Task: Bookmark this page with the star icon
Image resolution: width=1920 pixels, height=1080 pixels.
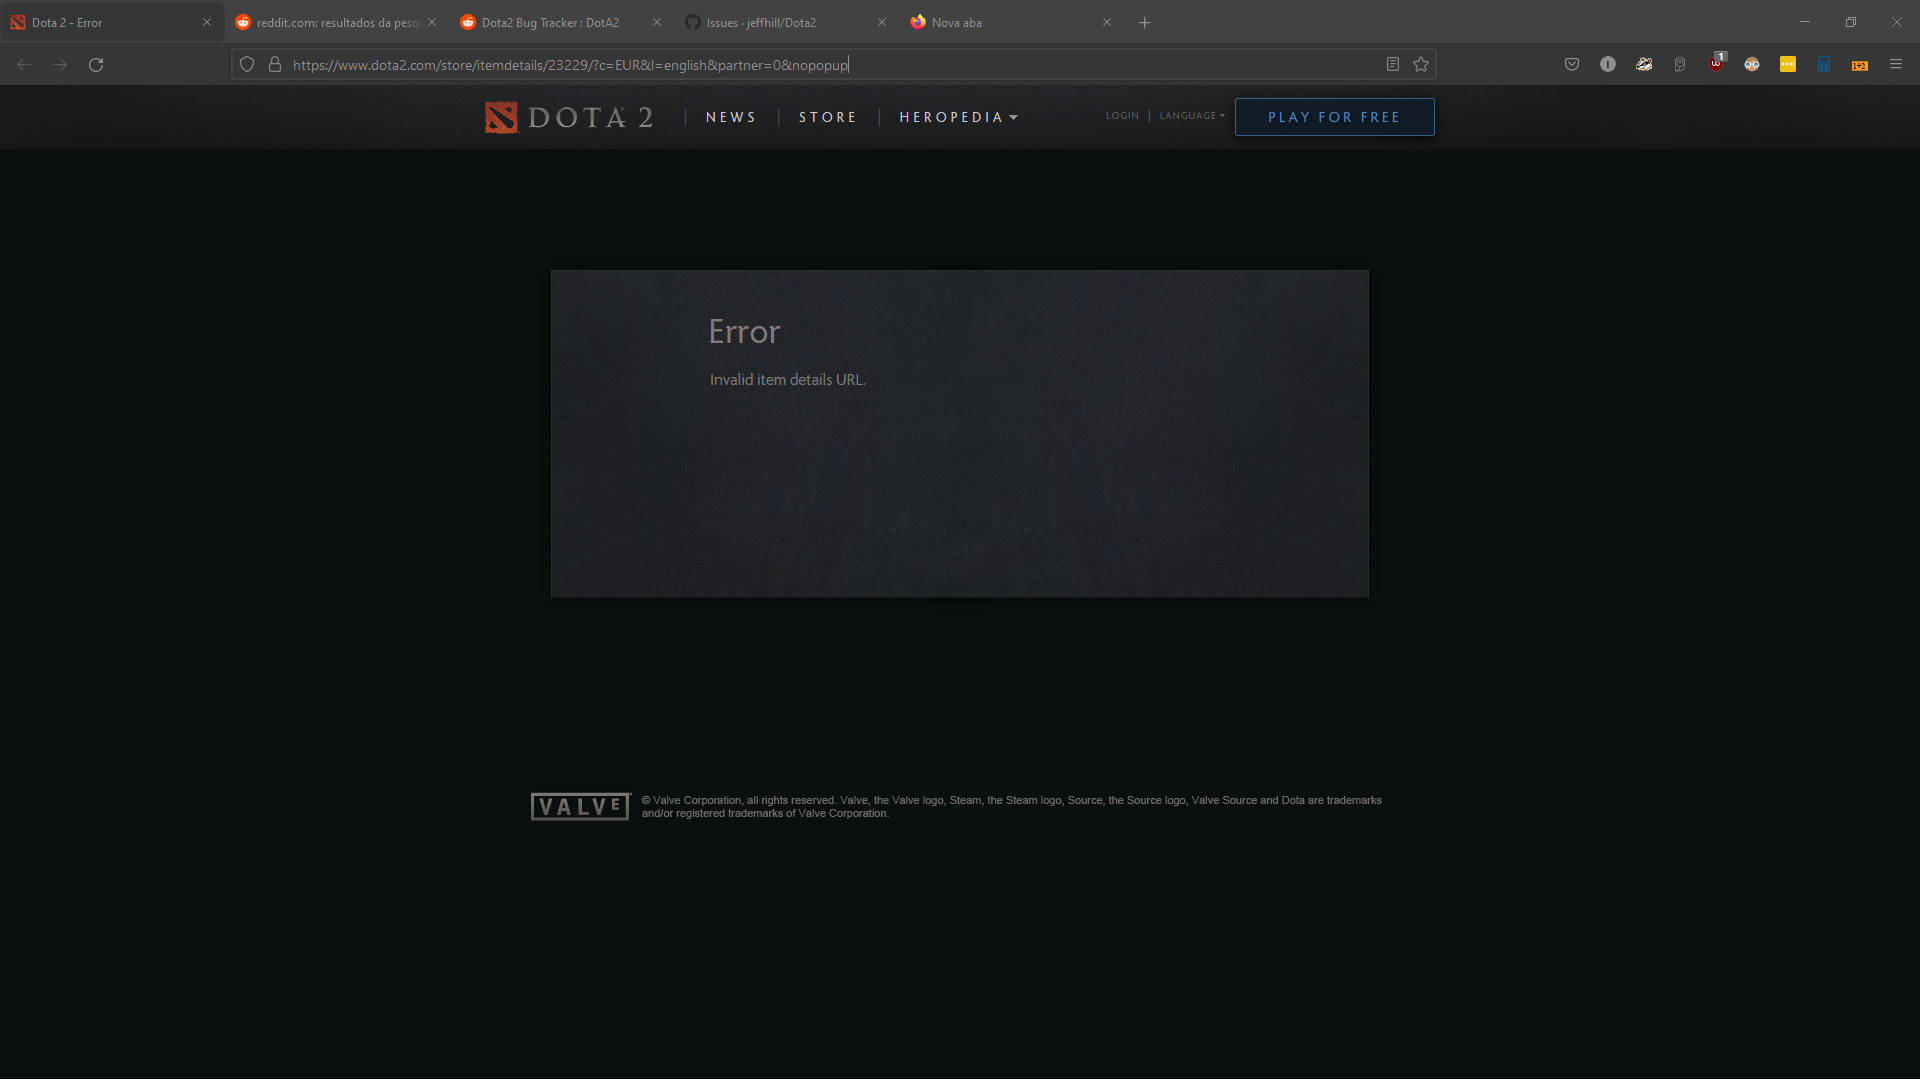Action: coord(1421,64)
